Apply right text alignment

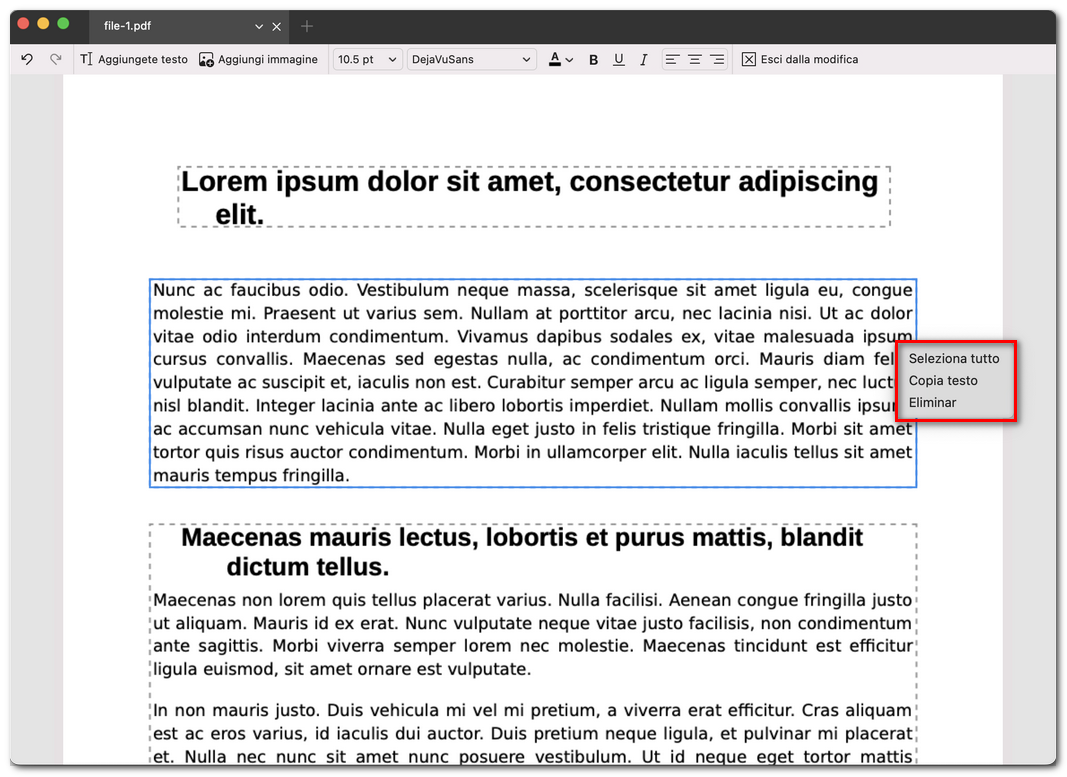(717, 59)
